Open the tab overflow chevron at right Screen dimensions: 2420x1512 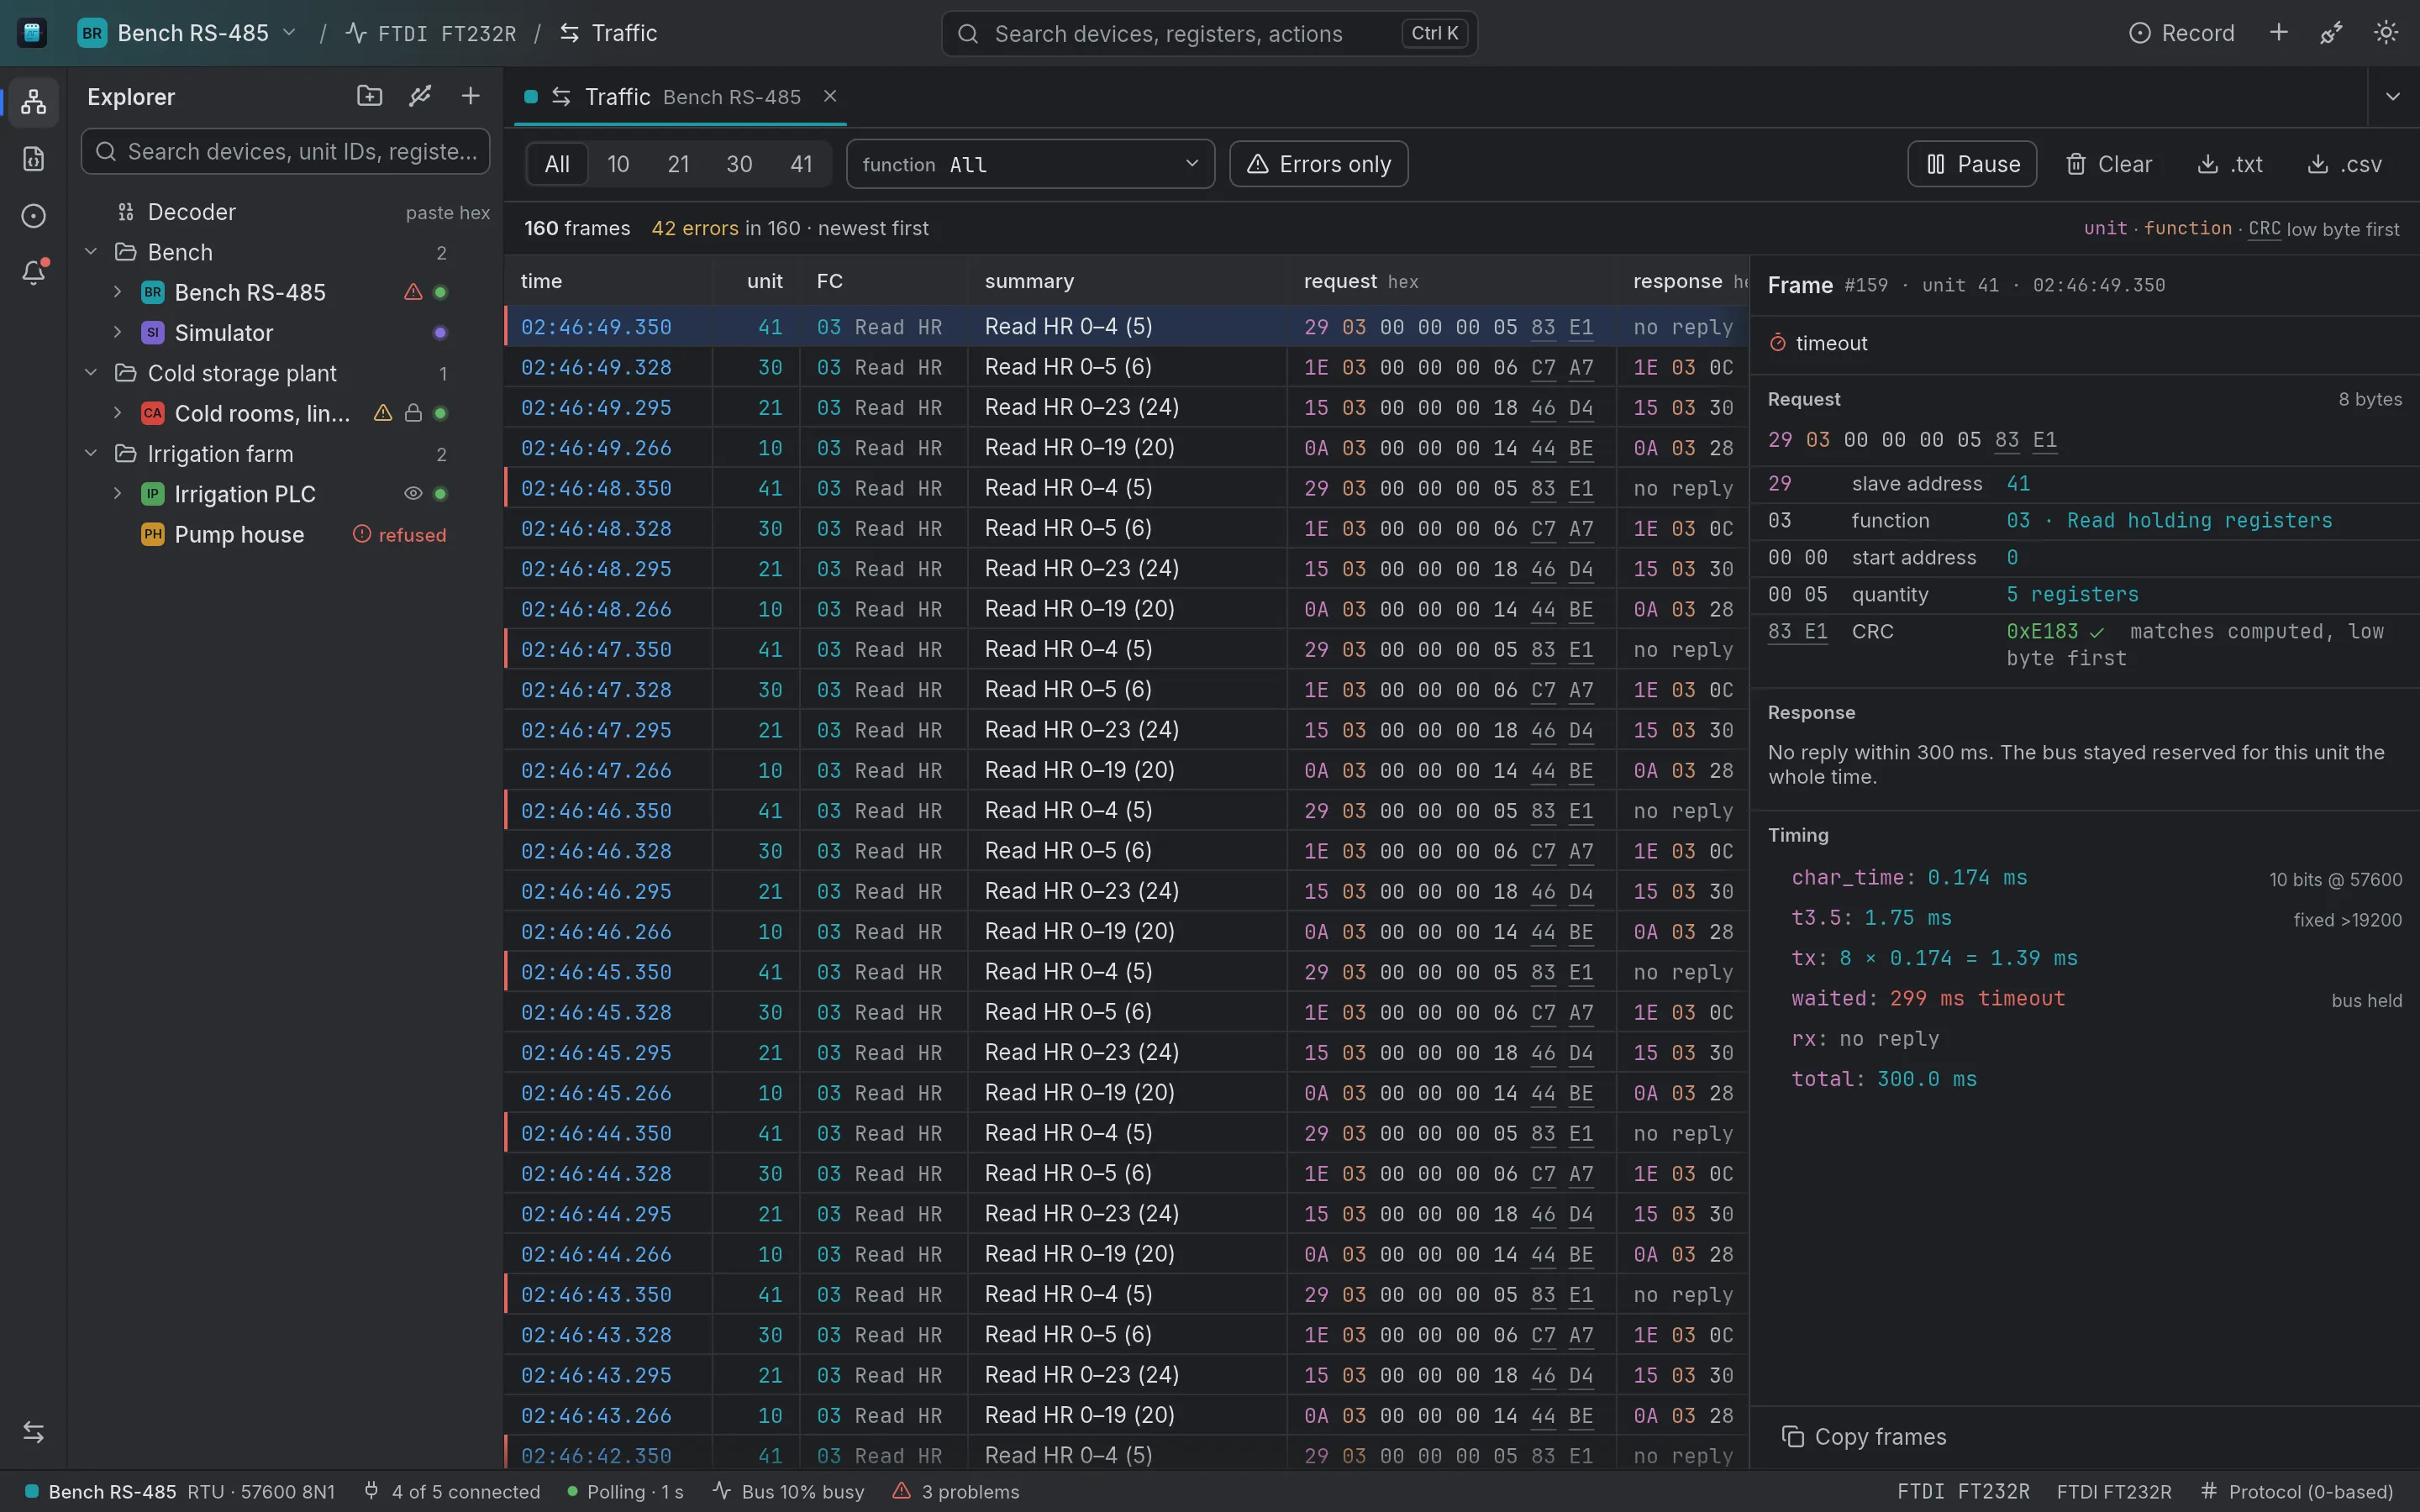point(2393,97)
